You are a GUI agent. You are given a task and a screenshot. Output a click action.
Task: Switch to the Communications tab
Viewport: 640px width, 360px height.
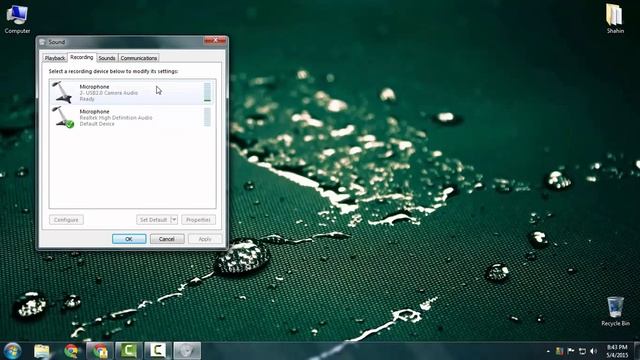[139, 58]
